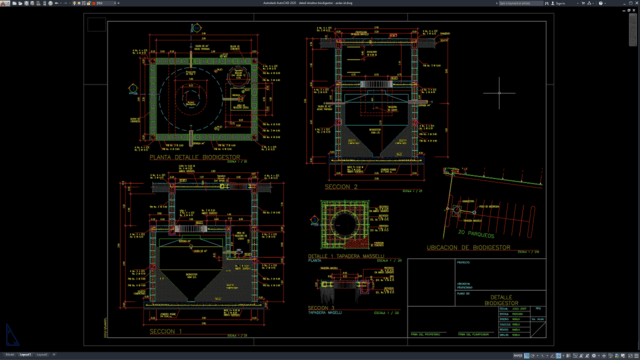Screen dimensions: 640x360
Task: Click the Redo arrow in quick access toolbar
Action: click(x=66, y=3)
